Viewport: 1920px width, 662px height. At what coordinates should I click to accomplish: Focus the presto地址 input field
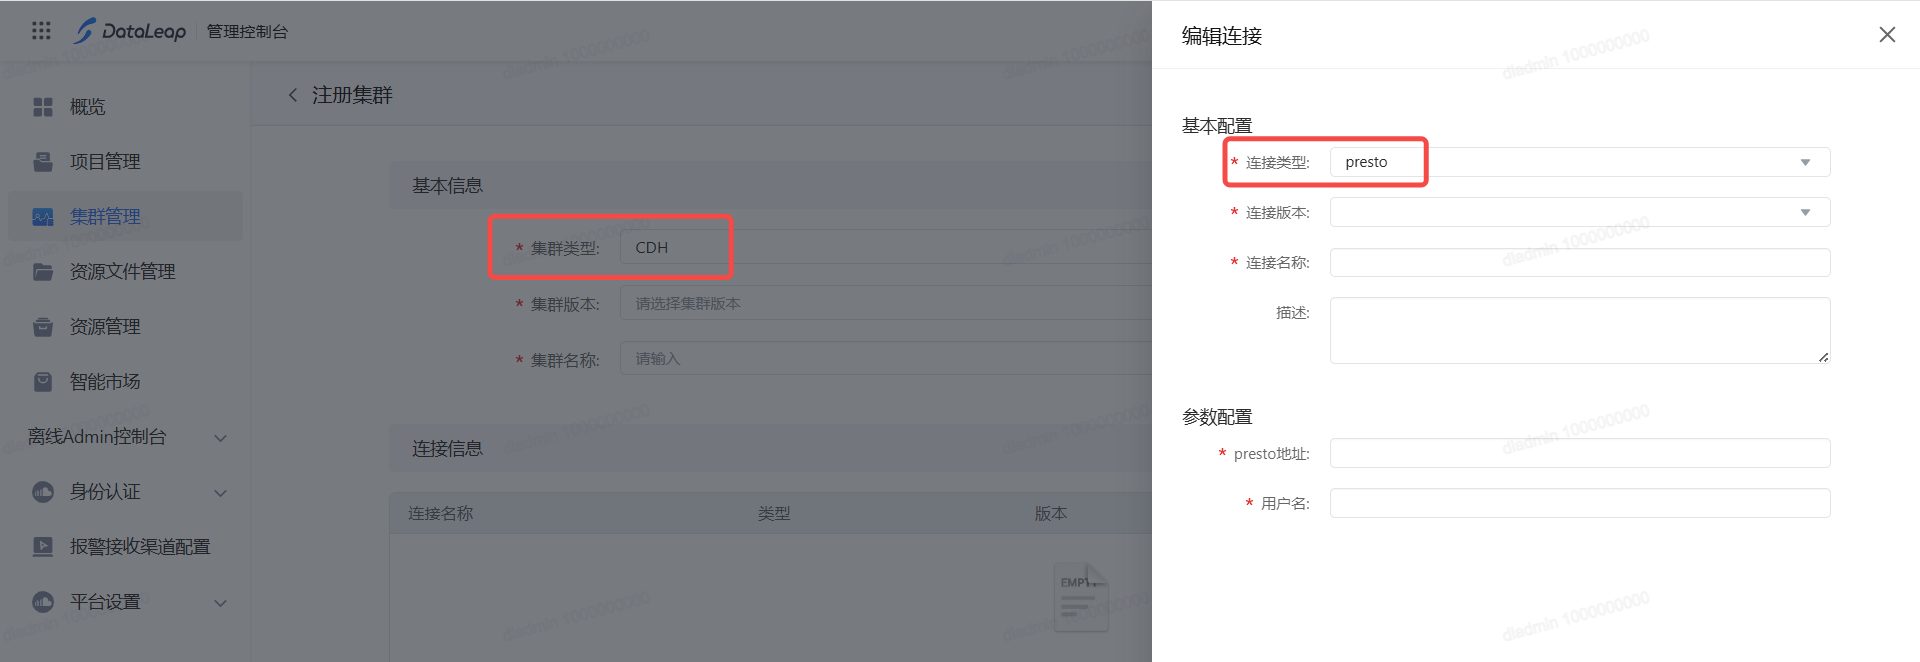1580,453
